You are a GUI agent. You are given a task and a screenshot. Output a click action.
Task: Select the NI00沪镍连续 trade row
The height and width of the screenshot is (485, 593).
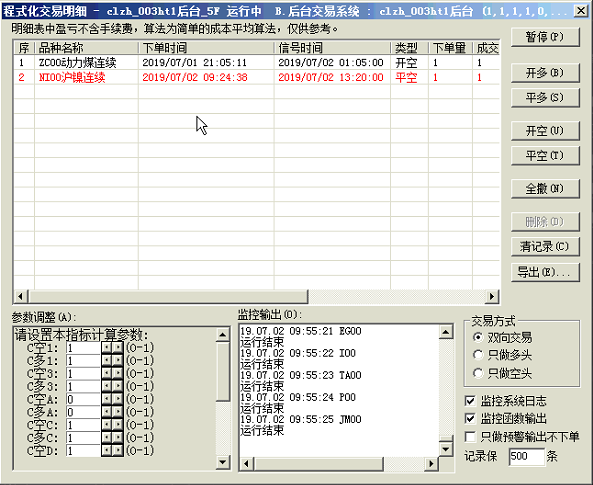256,78
